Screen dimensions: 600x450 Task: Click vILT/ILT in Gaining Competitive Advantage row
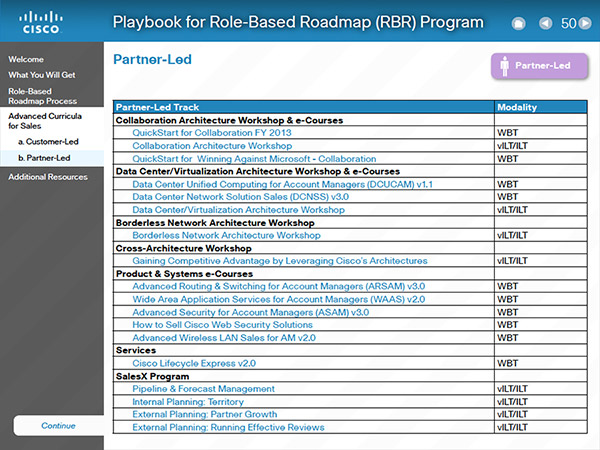512,261
